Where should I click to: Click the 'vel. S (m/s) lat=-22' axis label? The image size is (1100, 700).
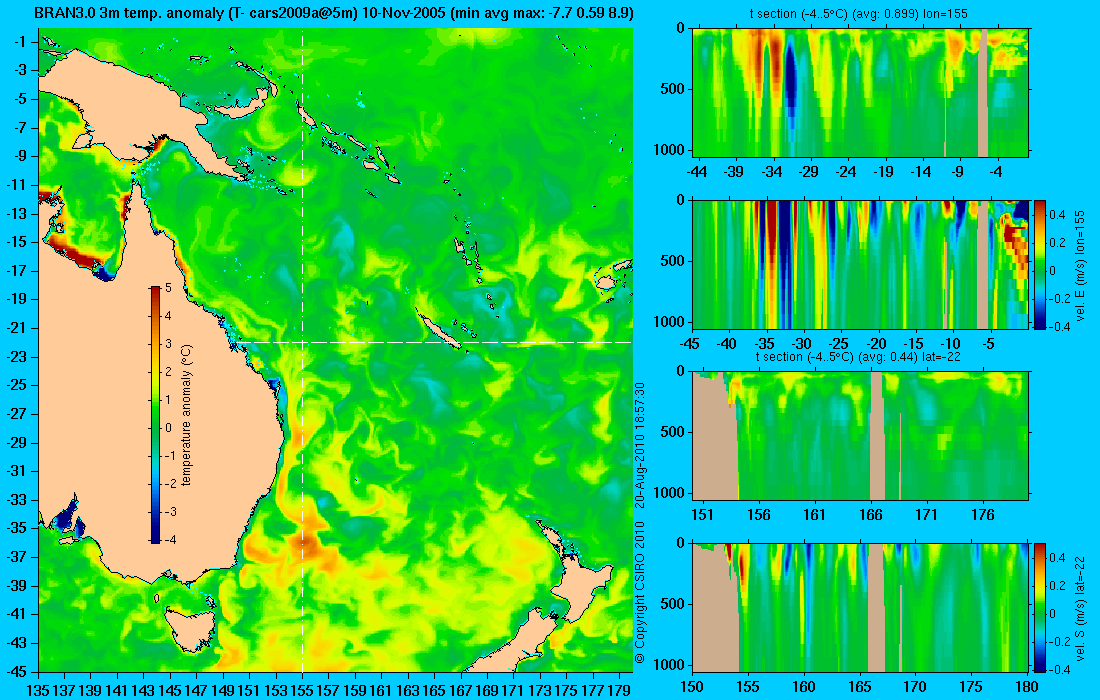1080,608
